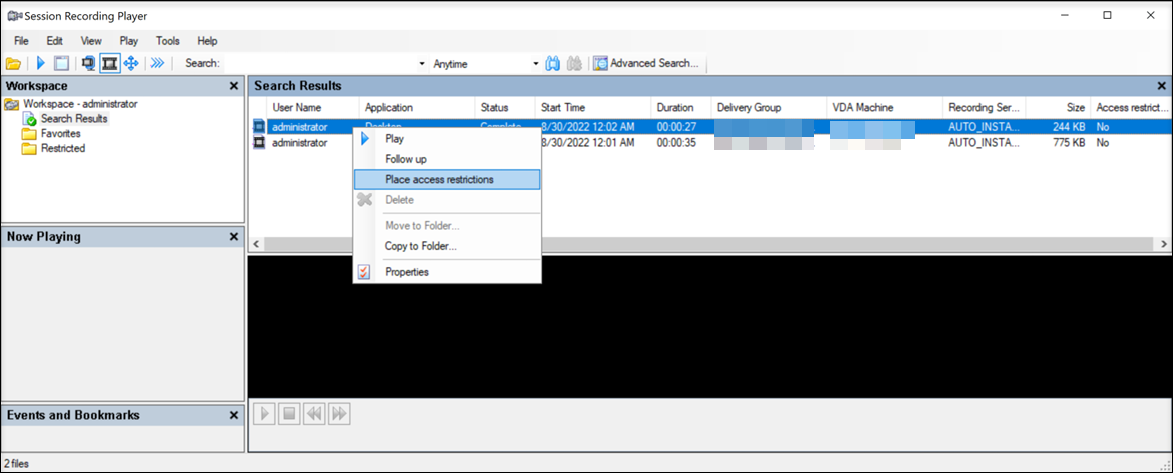Click the blue binoculars search icon
The height and width of the screenshot is (473, 1173).
[x=553, y=64]
